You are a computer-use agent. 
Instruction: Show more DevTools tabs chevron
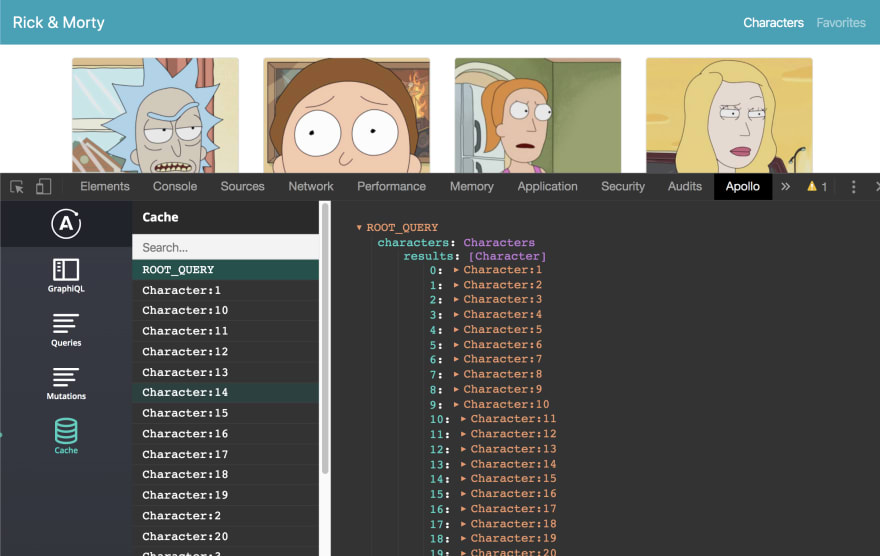[x=785, y=186]
